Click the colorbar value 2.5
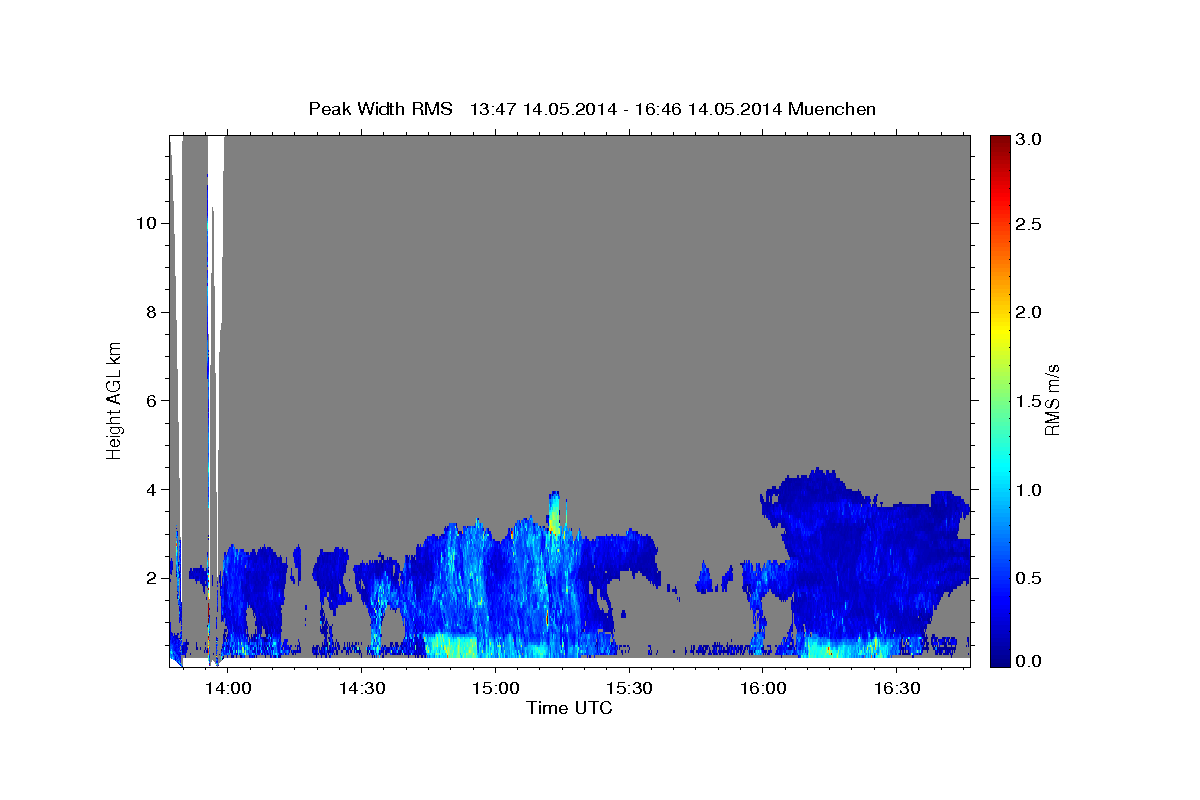Viewport: 1200px width, 800px height. 1029,224
